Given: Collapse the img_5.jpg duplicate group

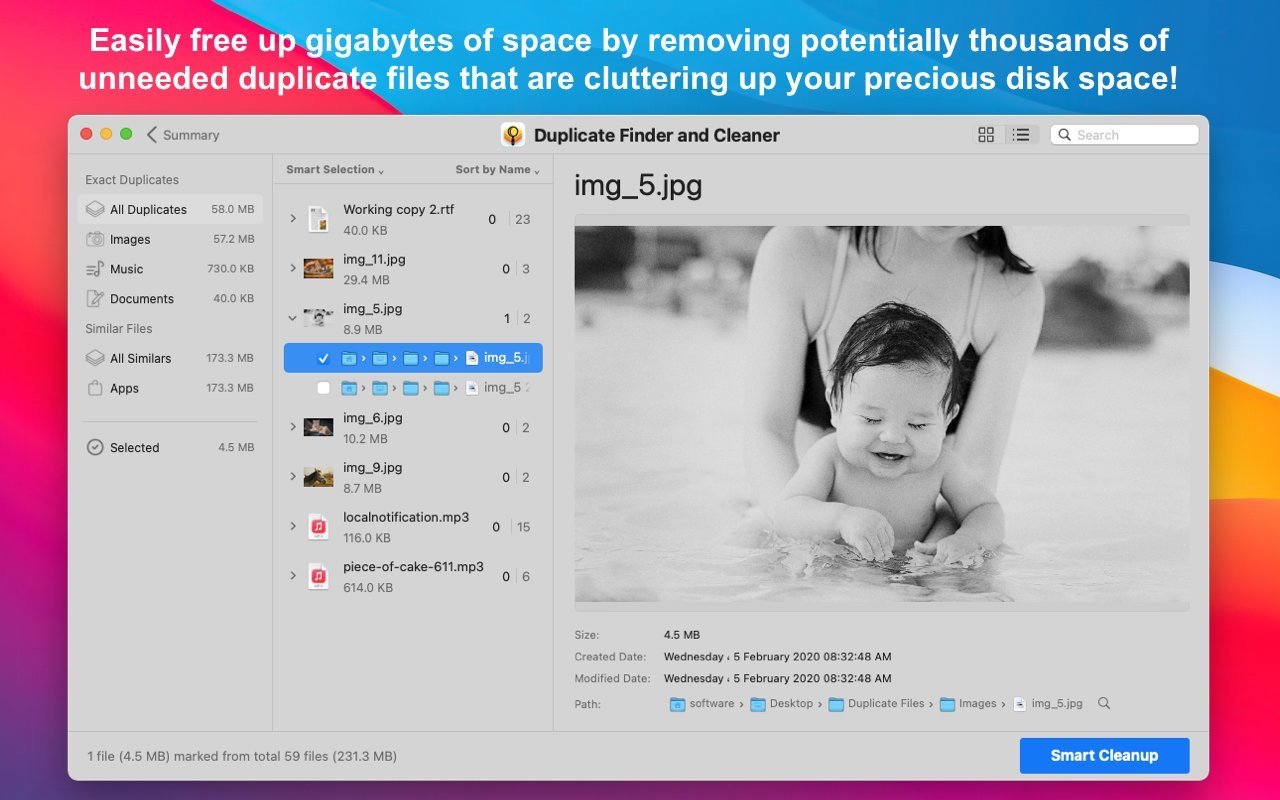Looking at the screenshot, I should point(293,319).
